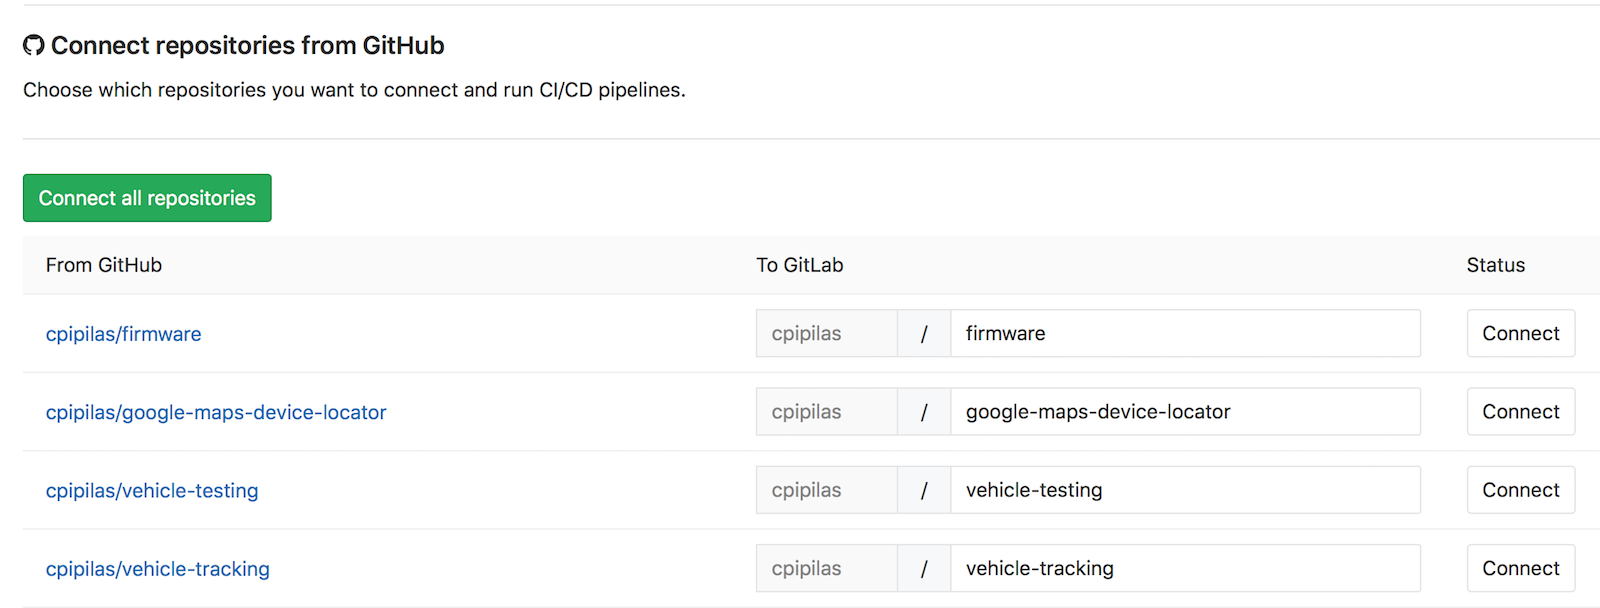Image resolution: width=1600 pixels, height=608 pixels.
Task: Click namespace box in vehicle-tracking row
Action: point(826,568)
